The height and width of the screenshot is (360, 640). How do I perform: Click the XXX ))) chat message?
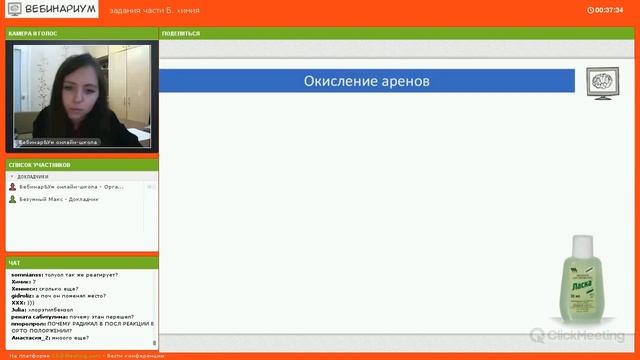(23, 302)
